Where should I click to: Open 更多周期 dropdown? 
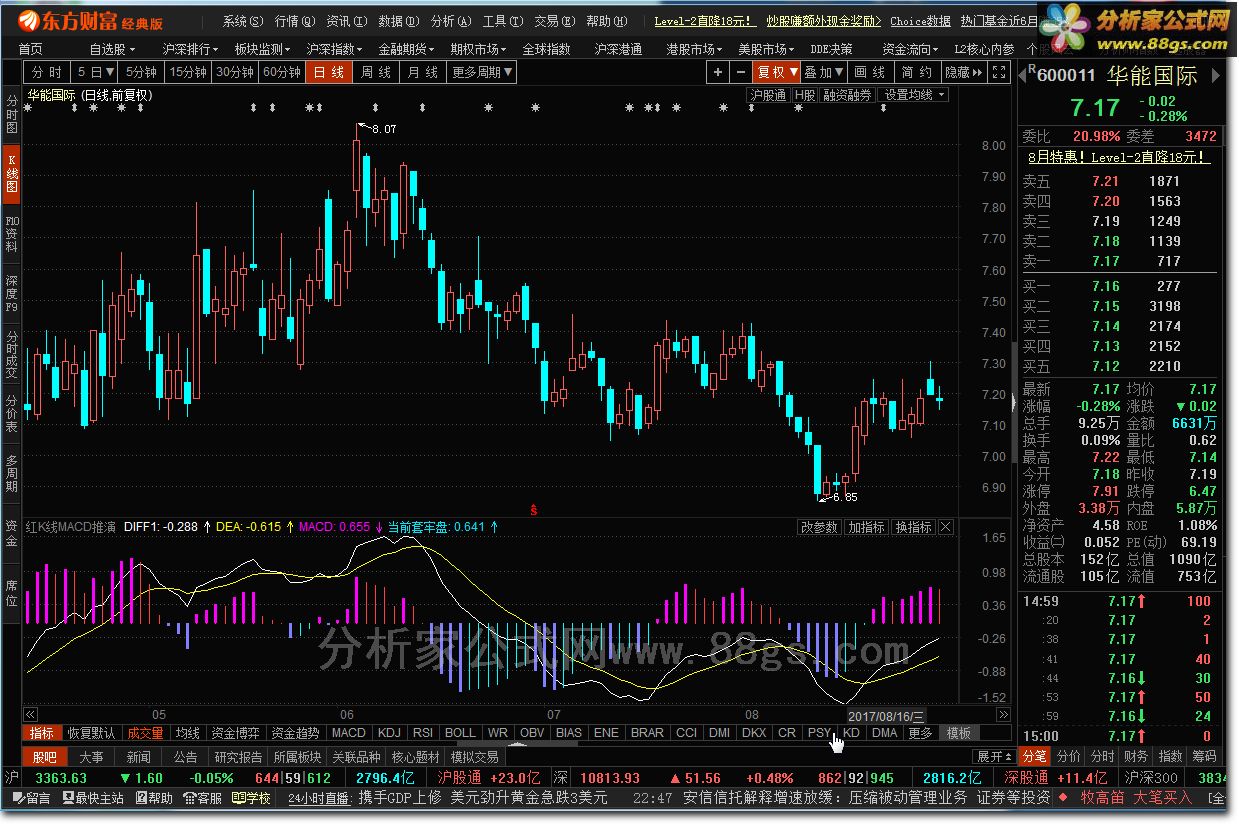[x=482, y=72]
